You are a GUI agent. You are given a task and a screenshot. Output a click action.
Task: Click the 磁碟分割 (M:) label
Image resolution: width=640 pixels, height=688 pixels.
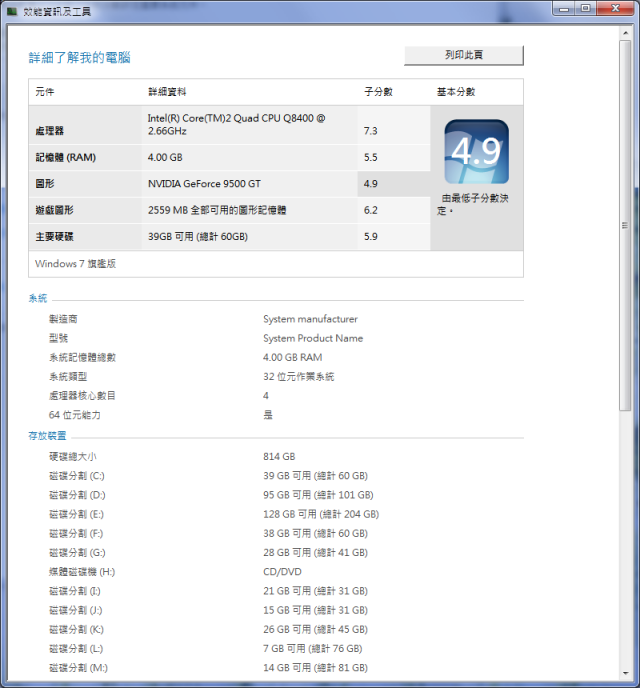[78, 668]
